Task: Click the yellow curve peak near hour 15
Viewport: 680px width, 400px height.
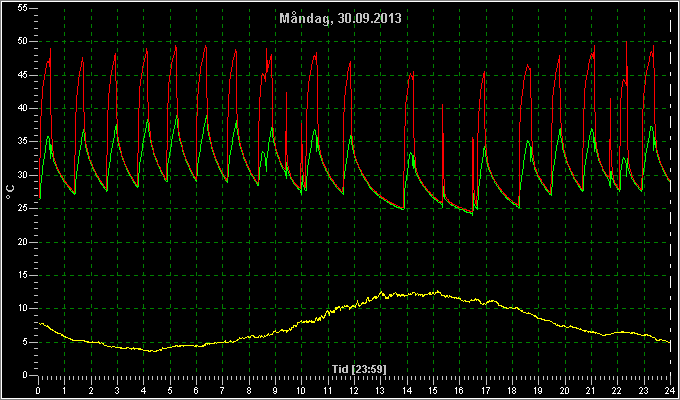Action: click(438, 291)
